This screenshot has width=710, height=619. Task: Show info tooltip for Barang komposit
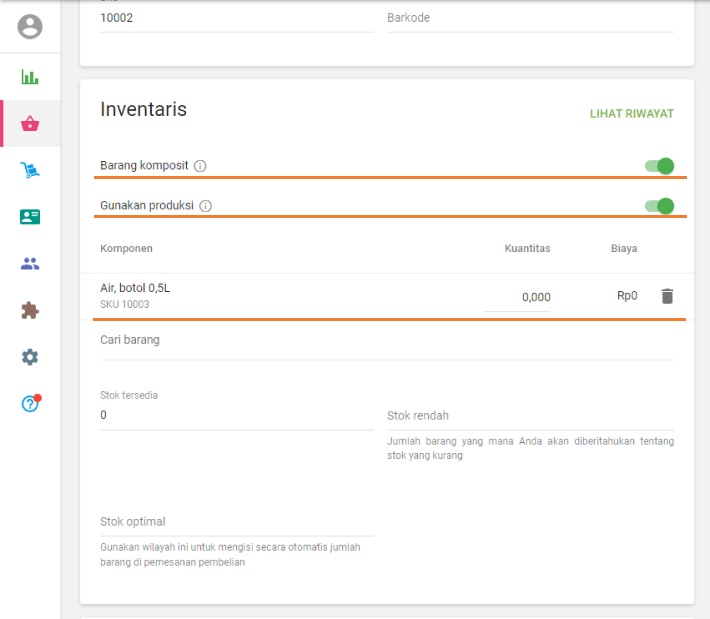tap(200, 166)
